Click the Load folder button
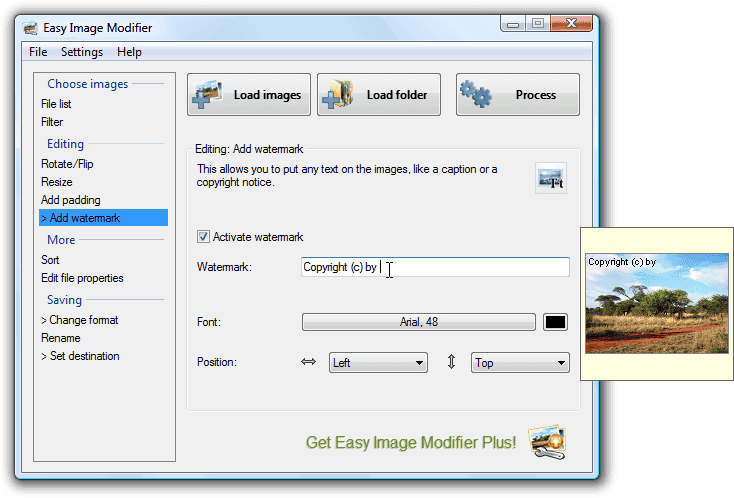 coord(379,95)
